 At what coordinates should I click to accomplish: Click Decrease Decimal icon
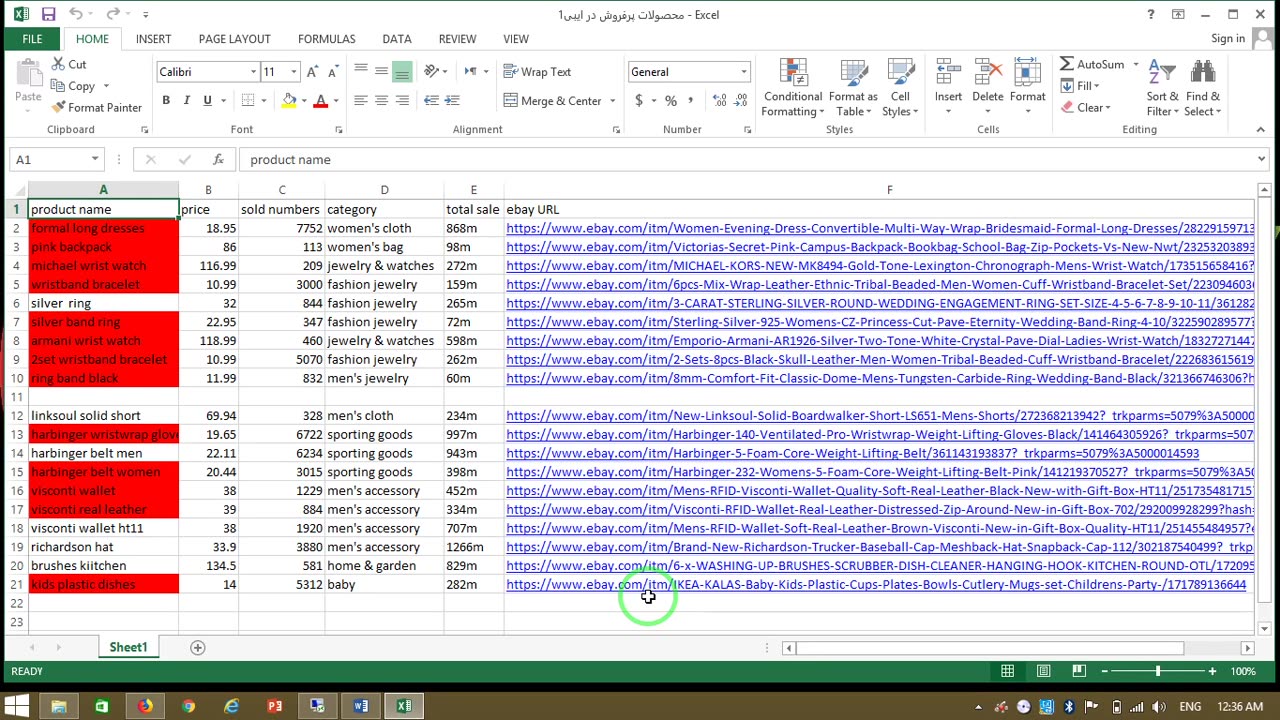coord(740,100)
